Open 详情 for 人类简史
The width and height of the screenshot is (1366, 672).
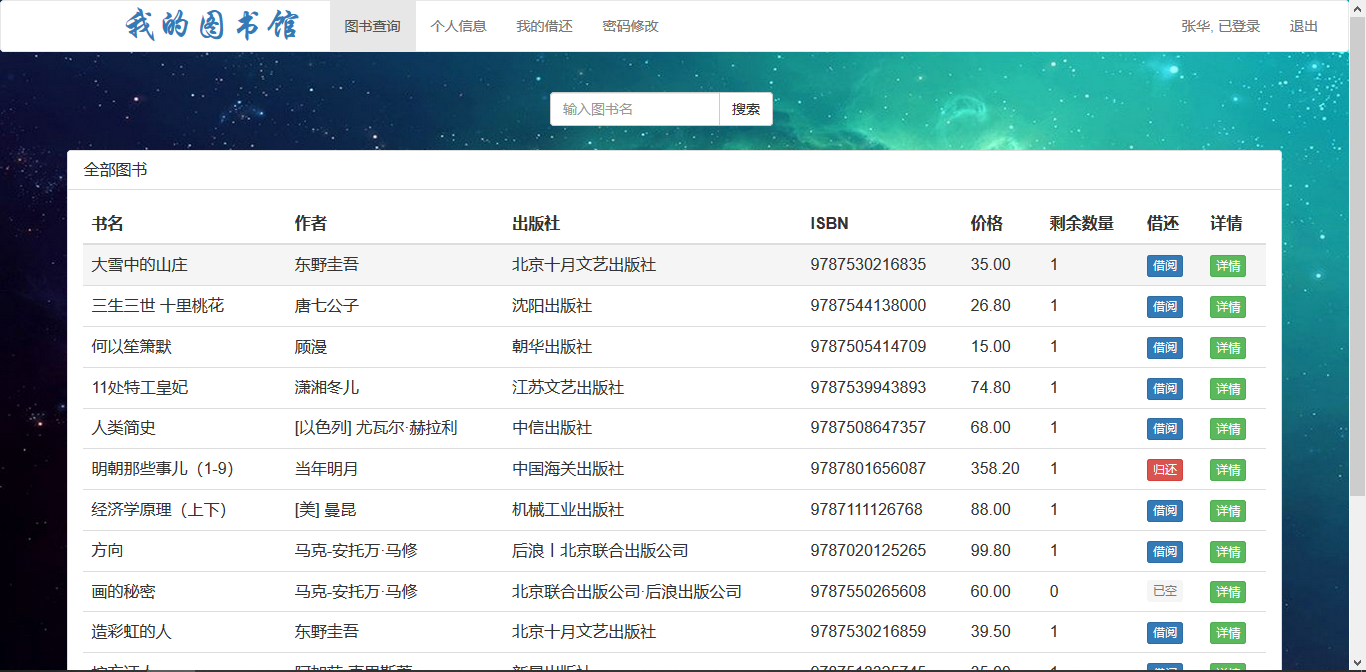coord(1228,429)
